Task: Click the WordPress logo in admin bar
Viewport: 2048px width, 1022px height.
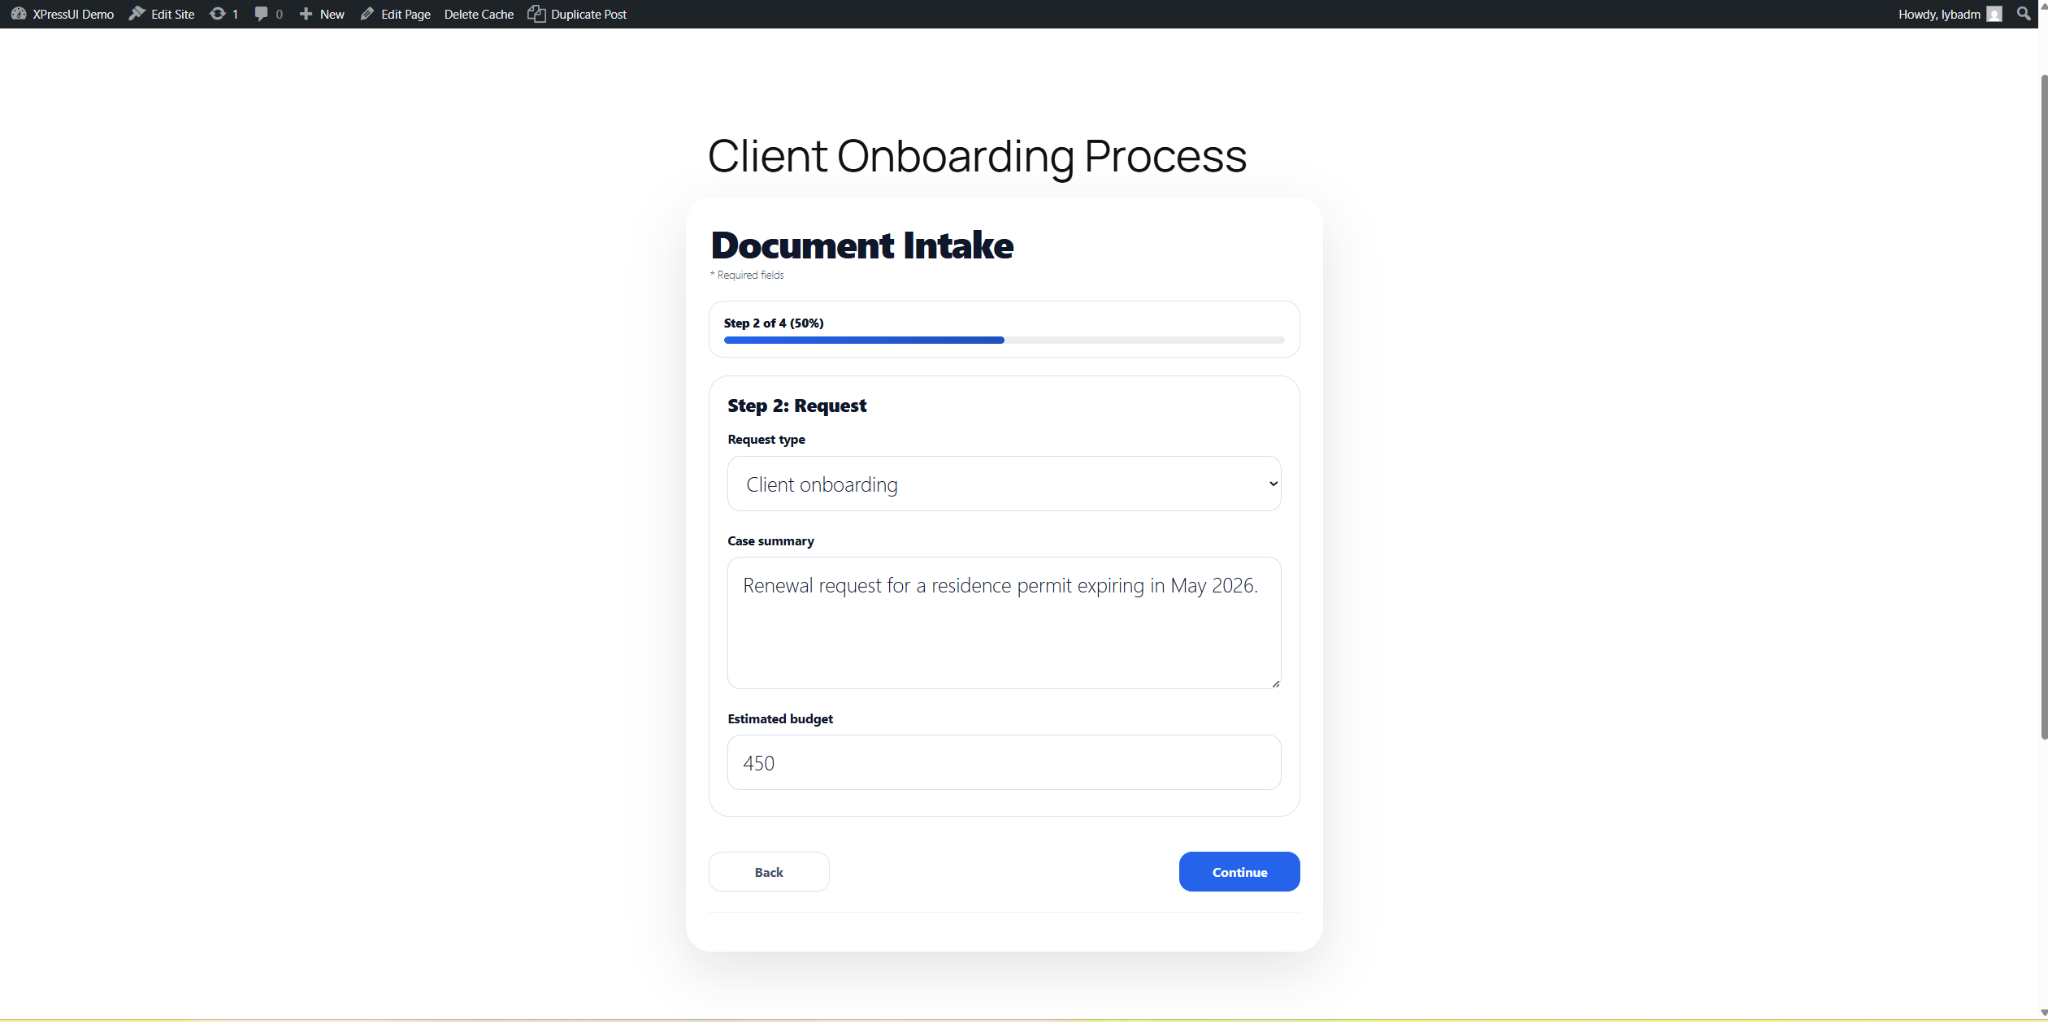Action: (17, 14)
